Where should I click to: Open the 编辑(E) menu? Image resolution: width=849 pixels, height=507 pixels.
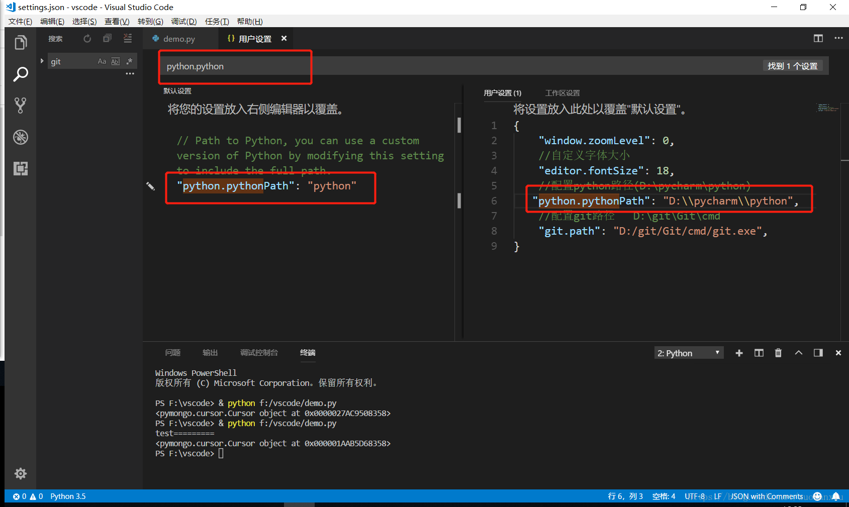52,21
